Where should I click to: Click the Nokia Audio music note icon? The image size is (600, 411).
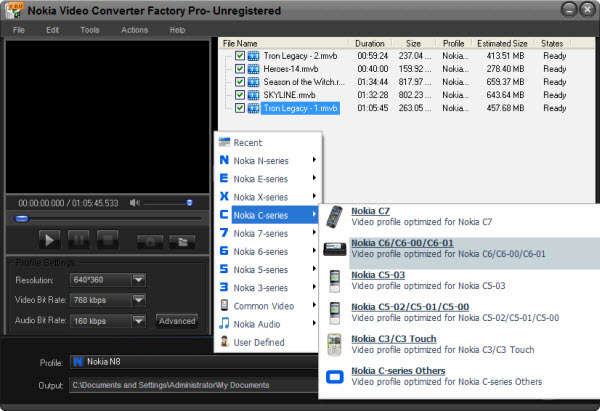pos(224,323)
